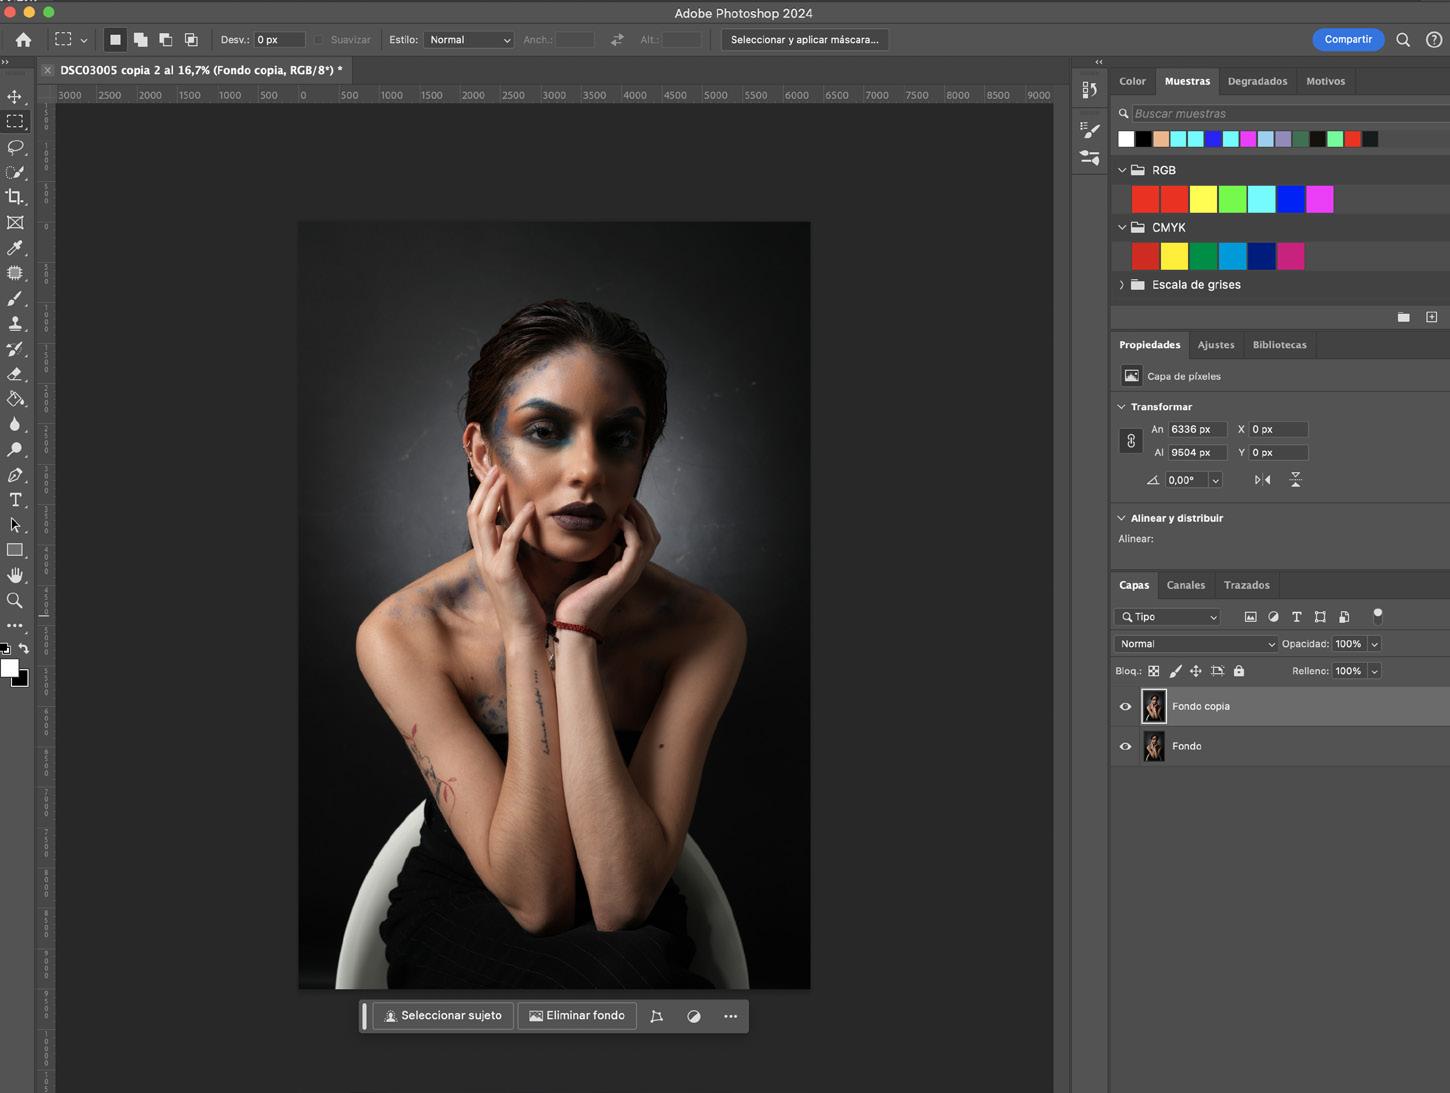Select the Crop tool
The image size is (1450, 1093).
pyautogui.click(x=15, y=197)
